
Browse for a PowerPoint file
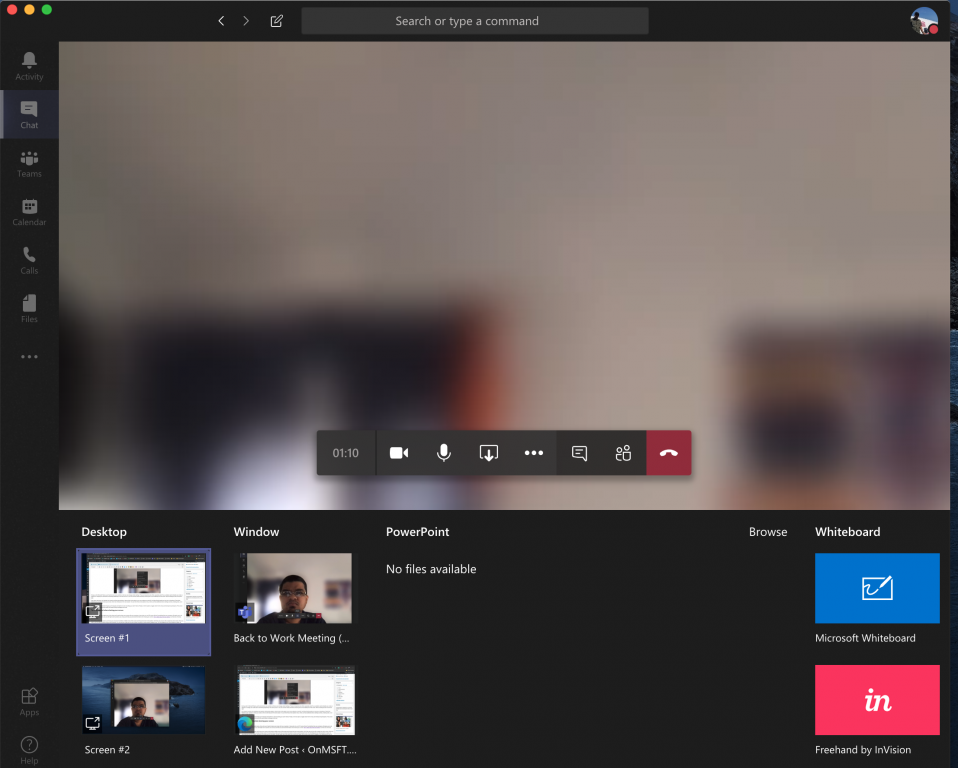pos(767,532)
